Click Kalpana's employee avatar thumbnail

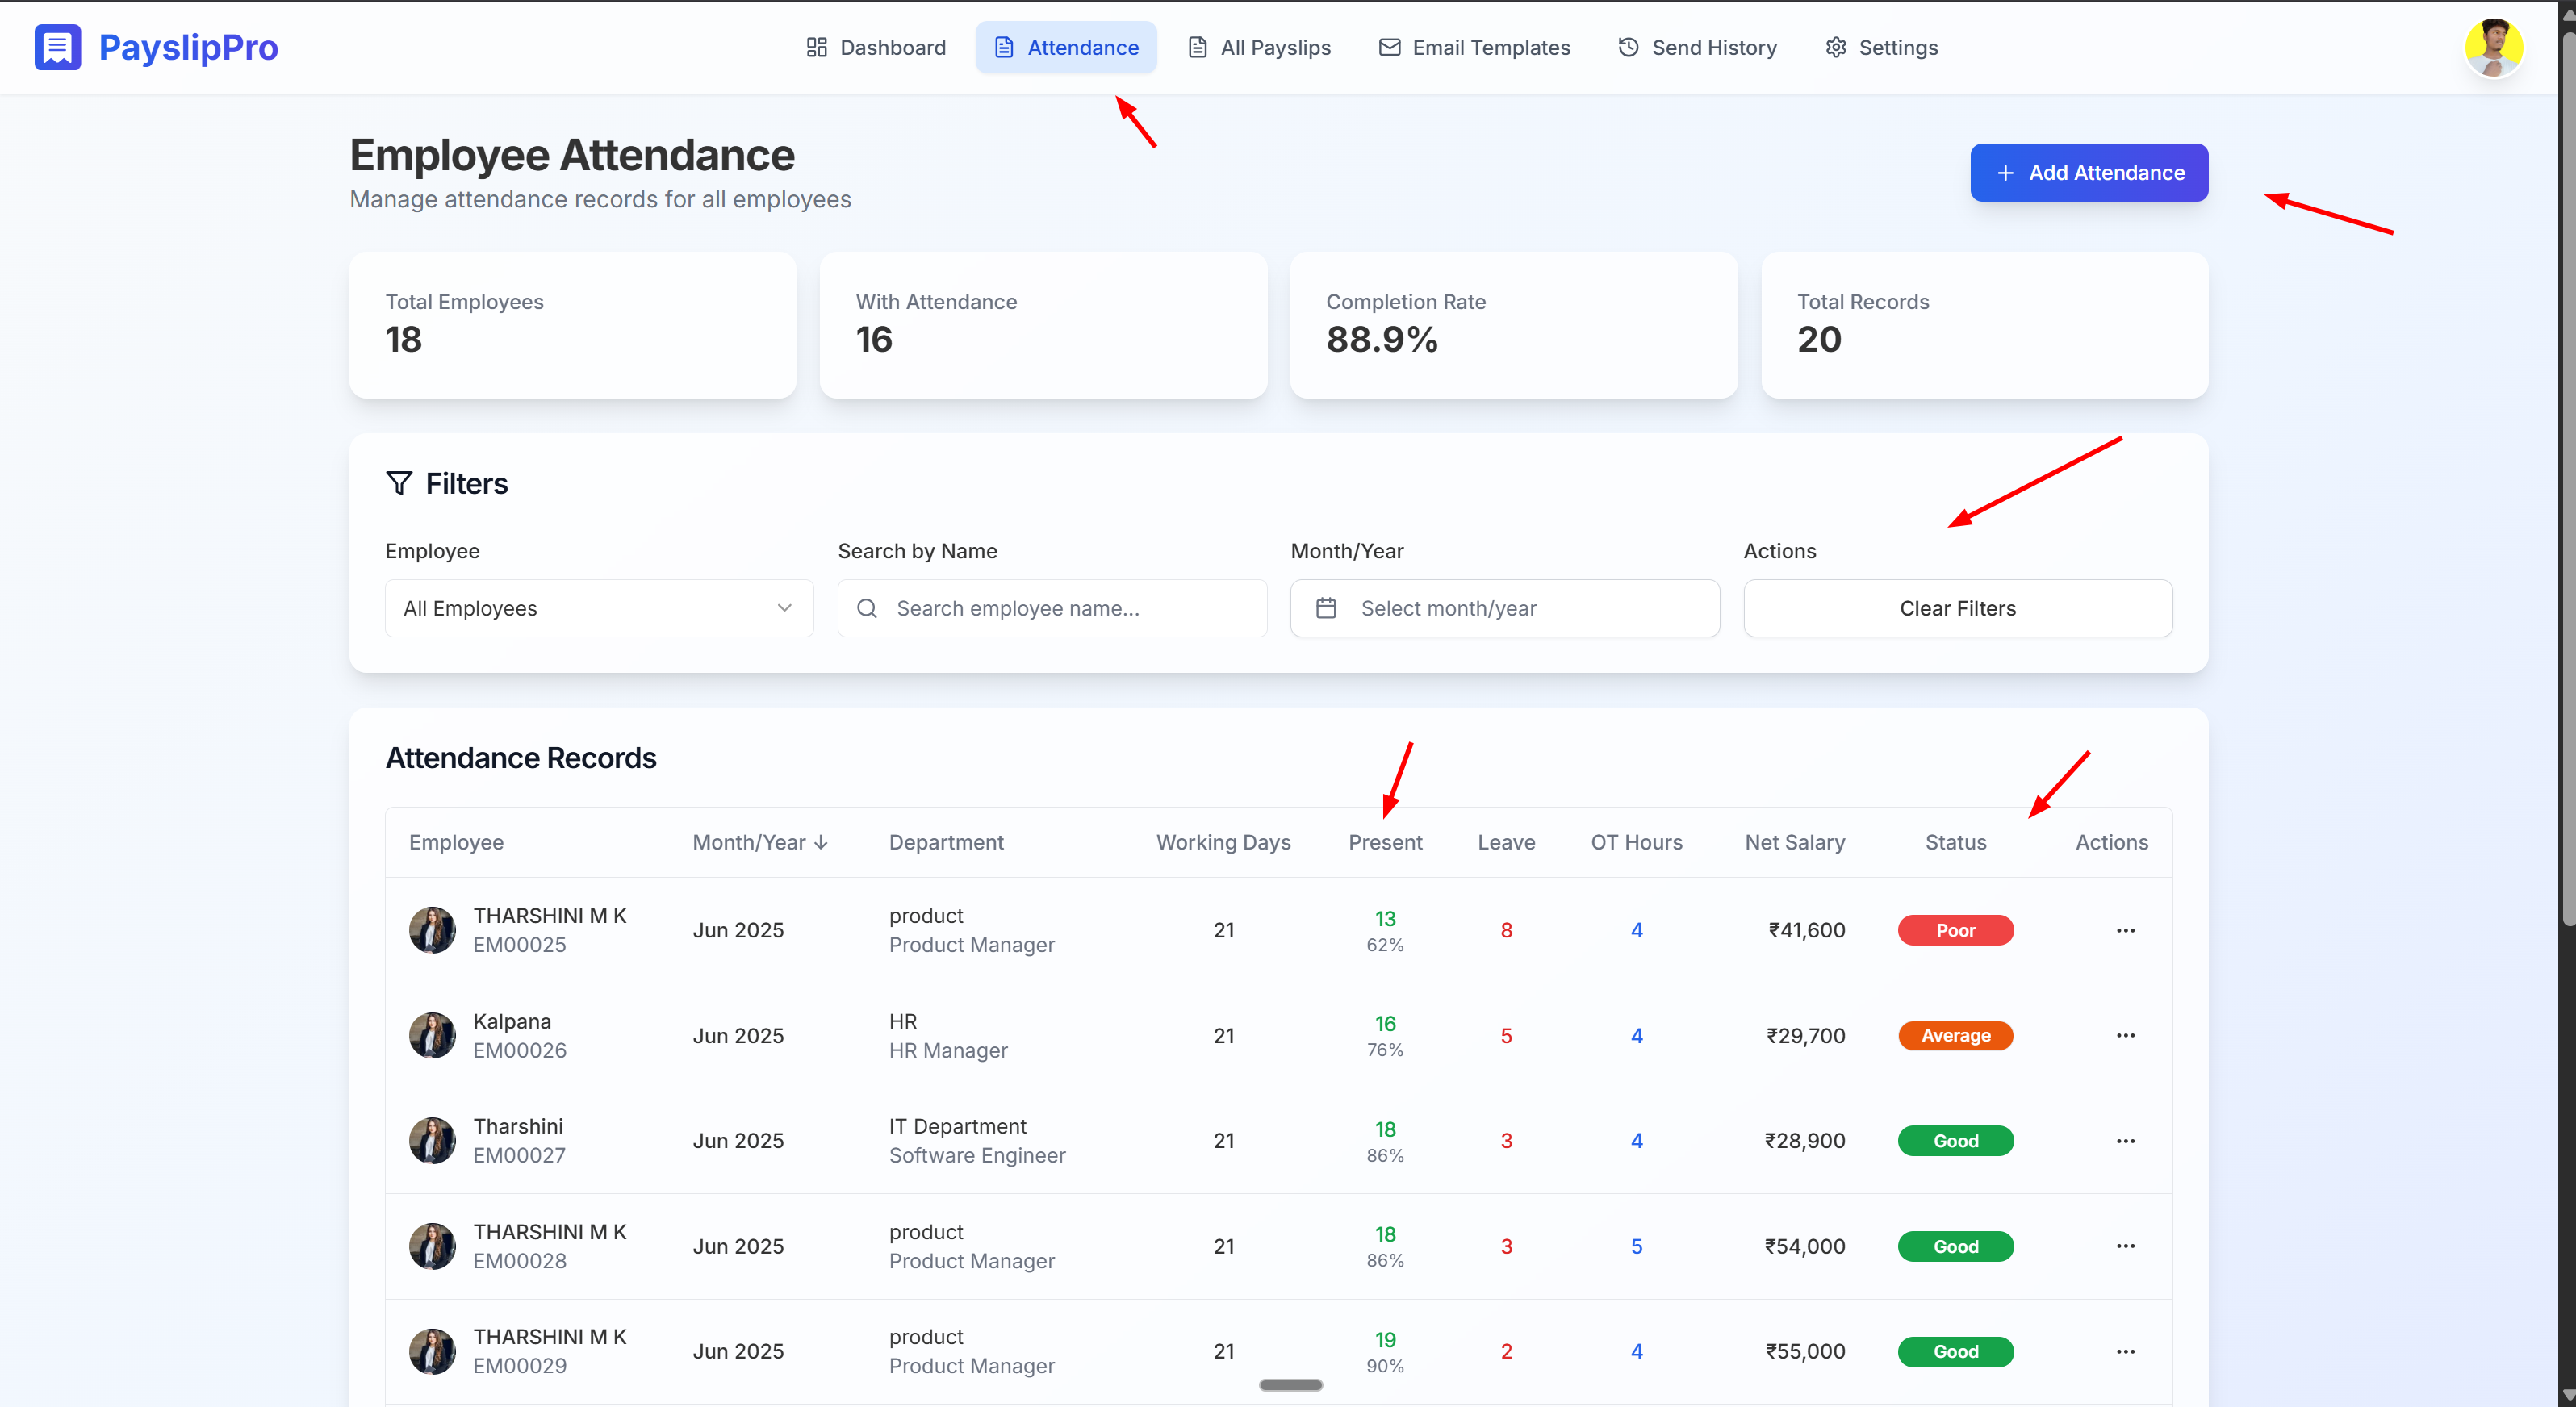(x=432, y=1035)
